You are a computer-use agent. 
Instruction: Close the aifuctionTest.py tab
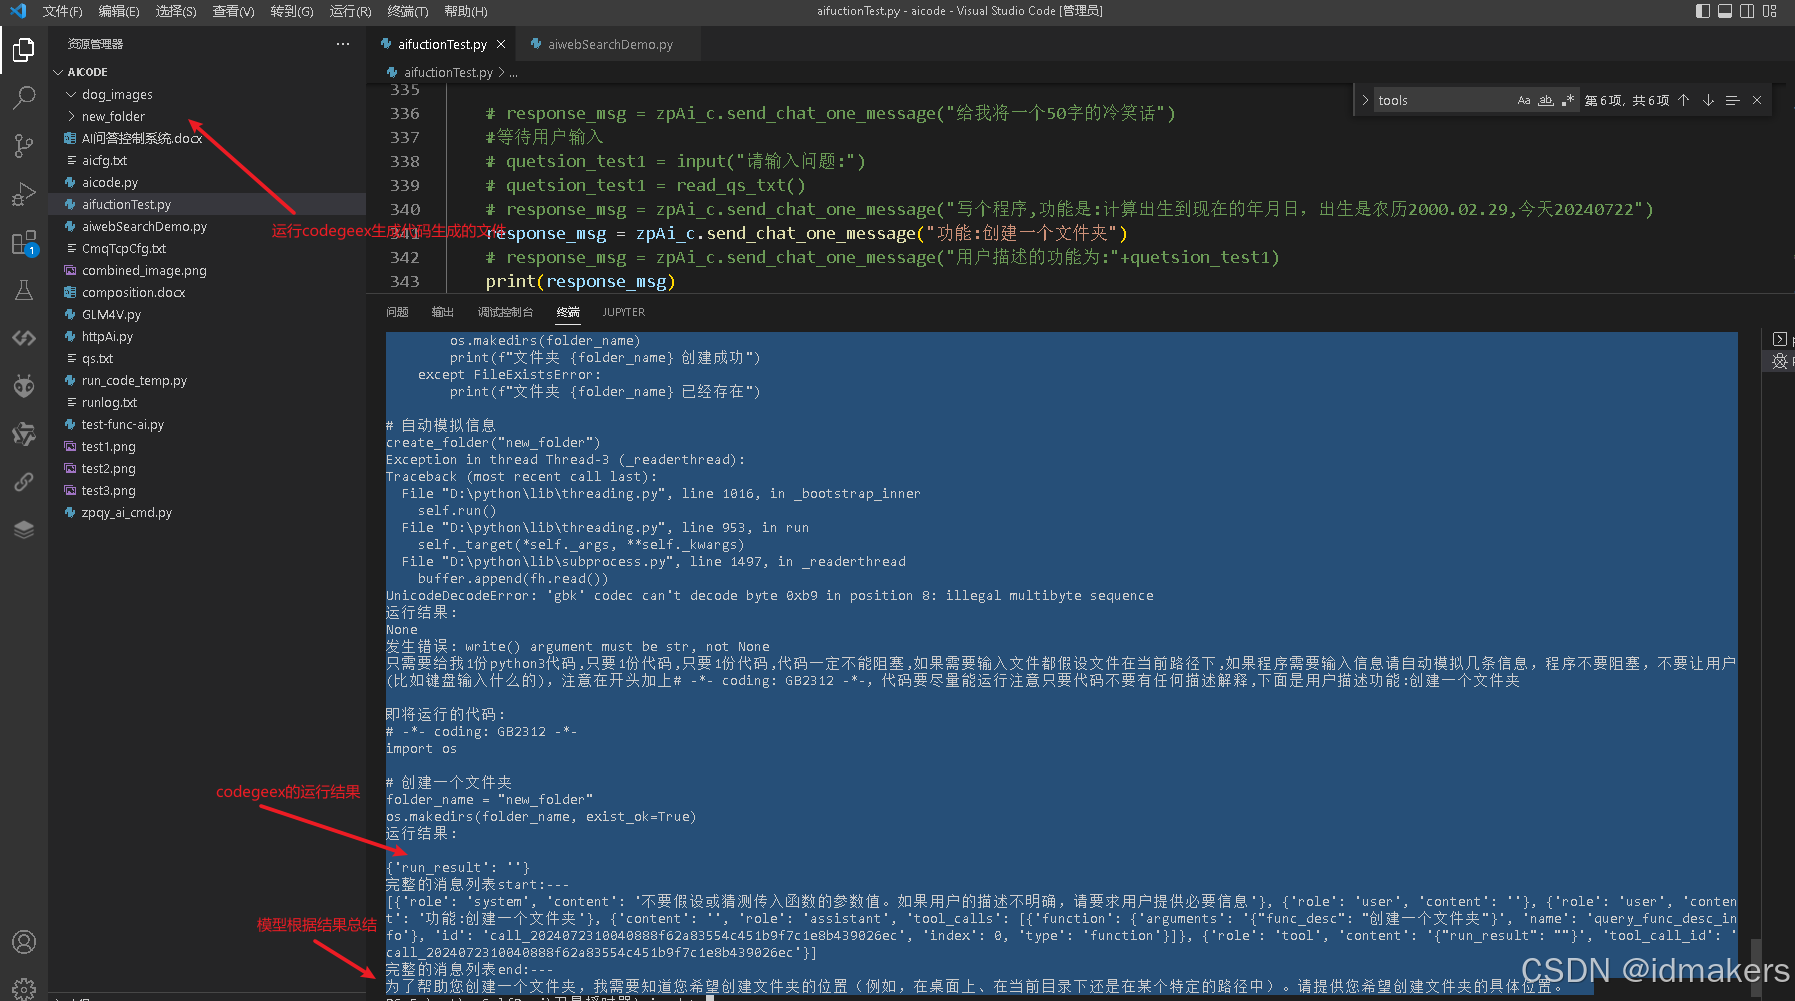(x=501, y=44)
